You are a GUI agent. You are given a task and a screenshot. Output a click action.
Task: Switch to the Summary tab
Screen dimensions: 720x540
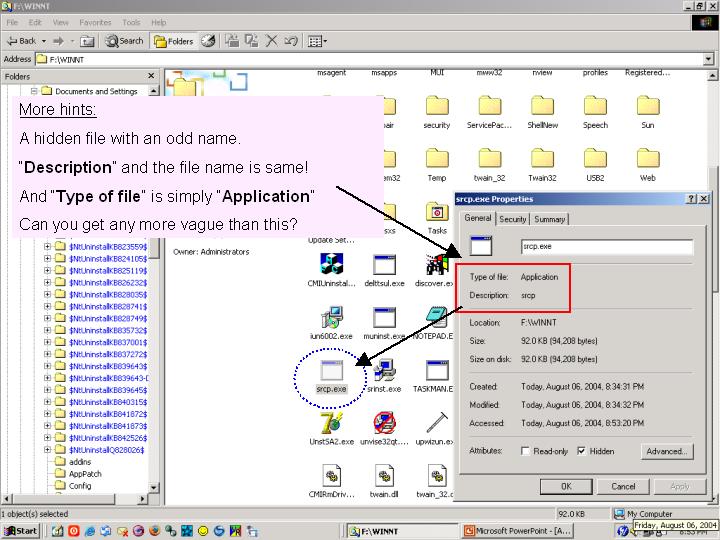pyautogui.click(x=549, y=219)
